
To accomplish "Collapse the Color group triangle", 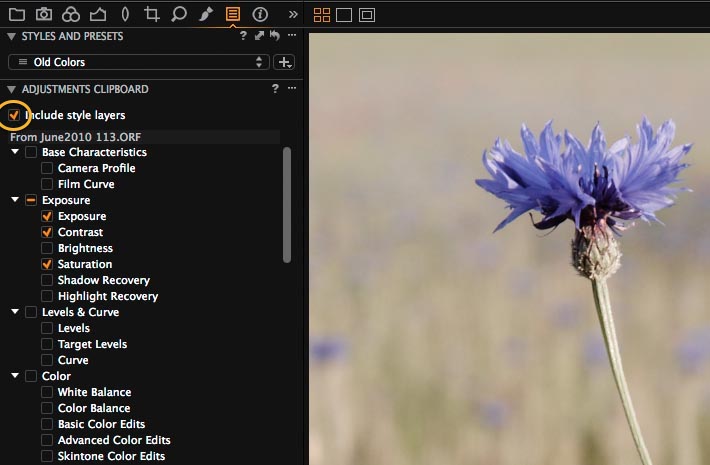I will click(15, 376).
